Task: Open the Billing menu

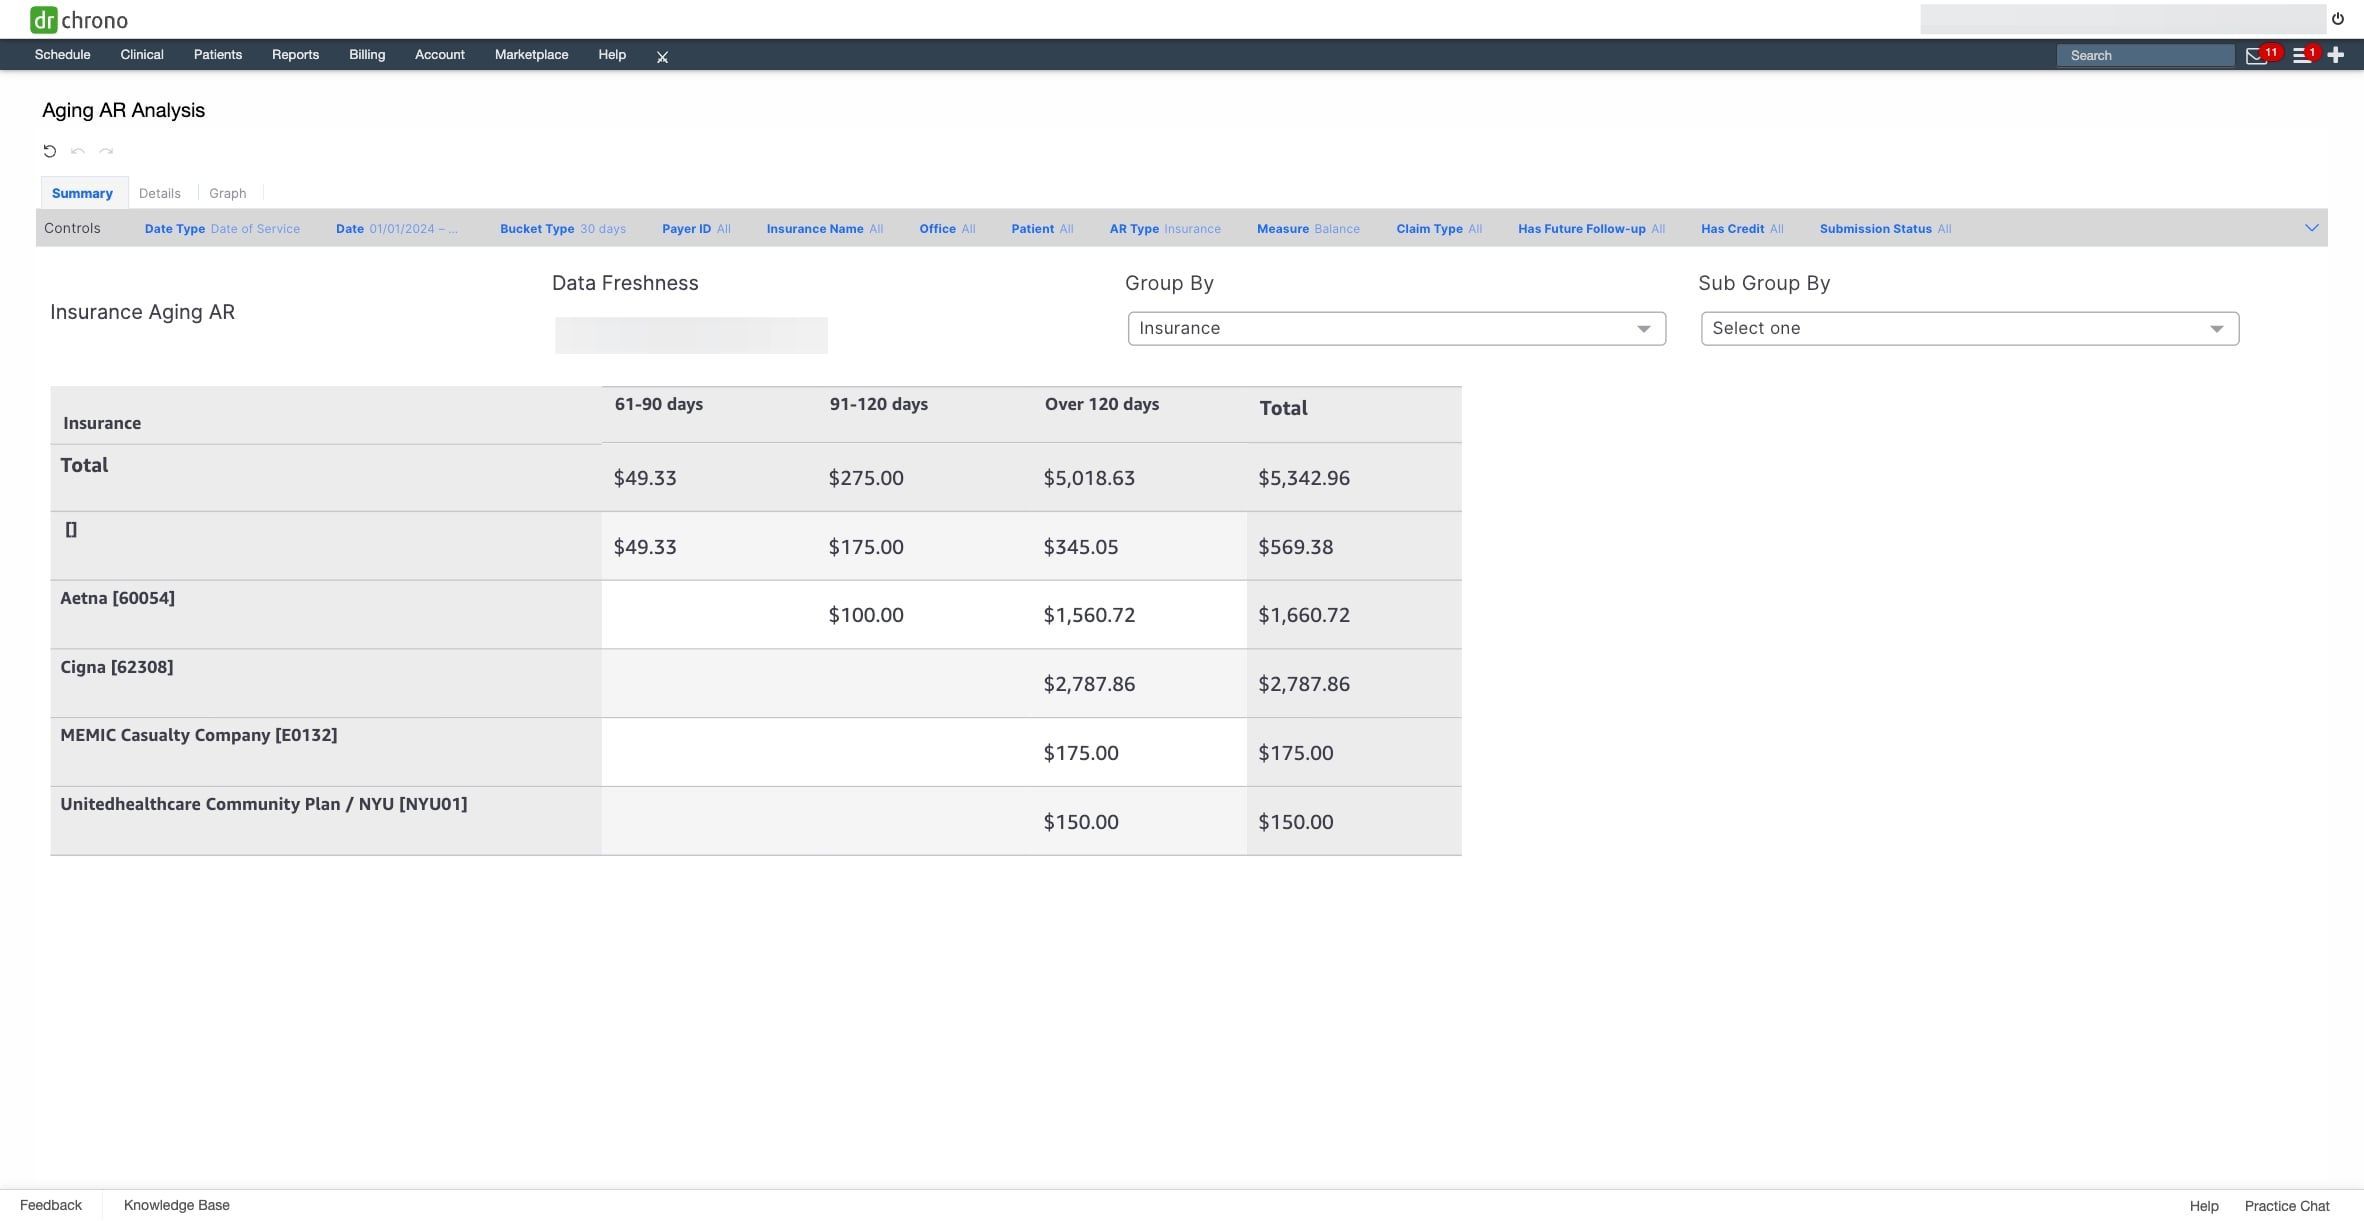Action: tap(366, 55)
